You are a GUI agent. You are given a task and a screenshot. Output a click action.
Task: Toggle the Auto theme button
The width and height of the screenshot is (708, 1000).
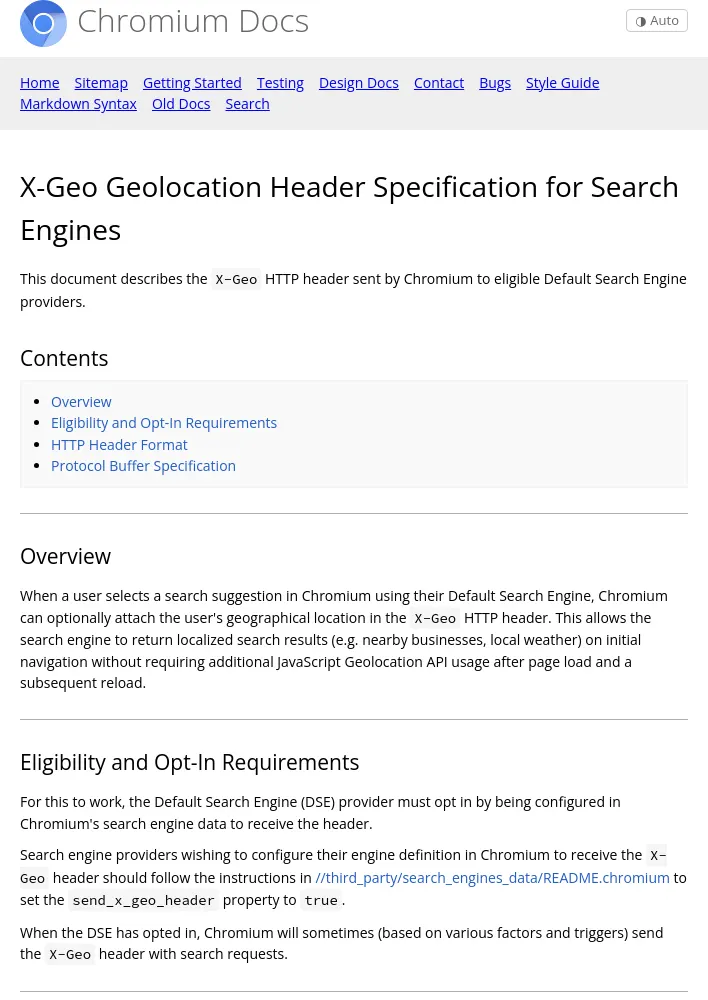(x=656, y=20)
